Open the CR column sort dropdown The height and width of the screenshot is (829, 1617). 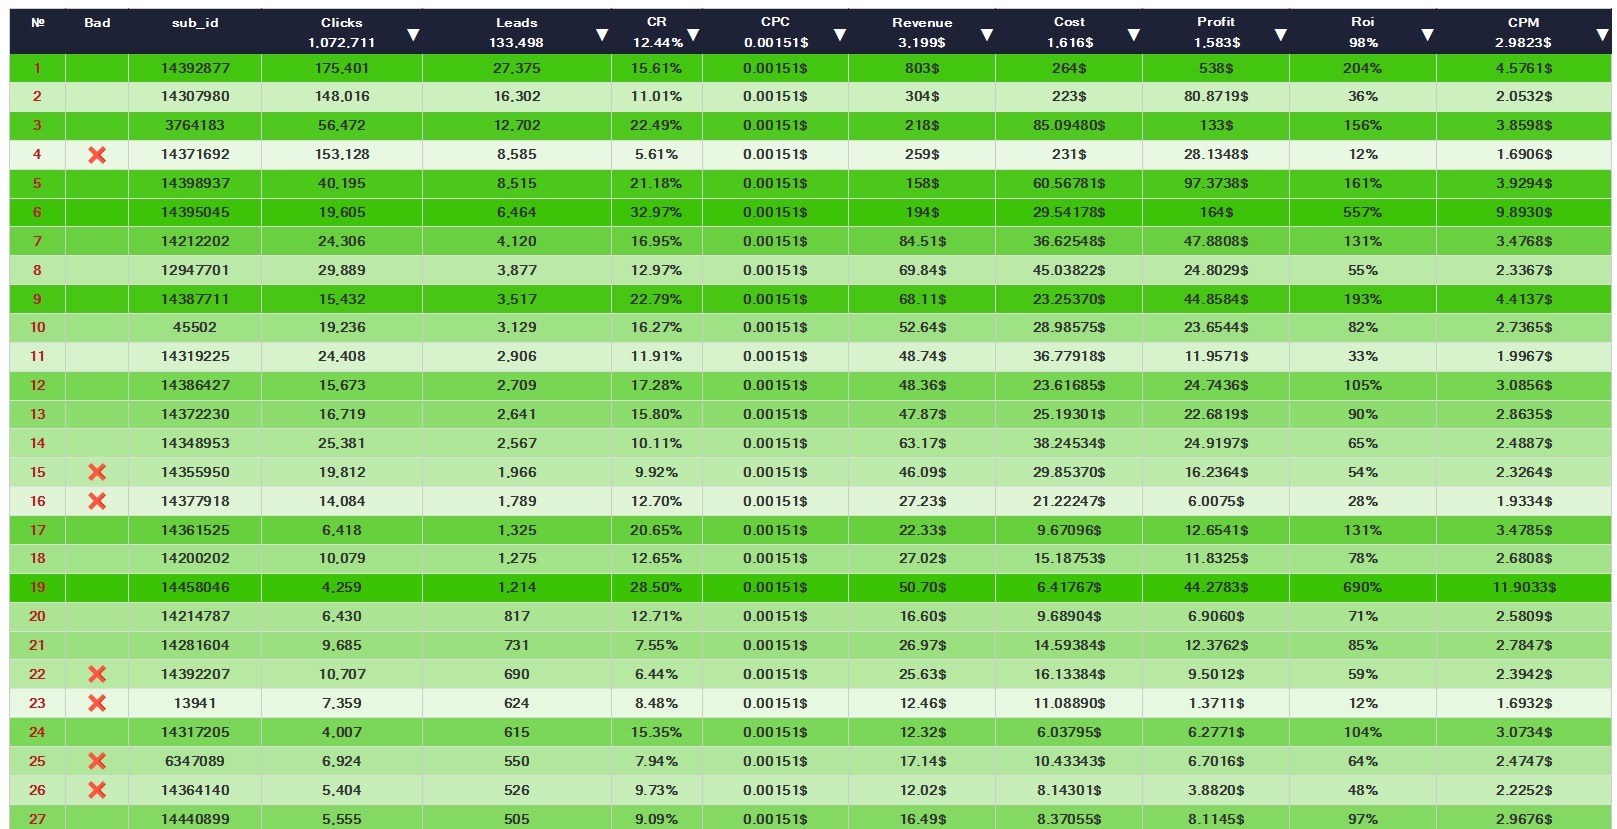[x=693, y=36]
